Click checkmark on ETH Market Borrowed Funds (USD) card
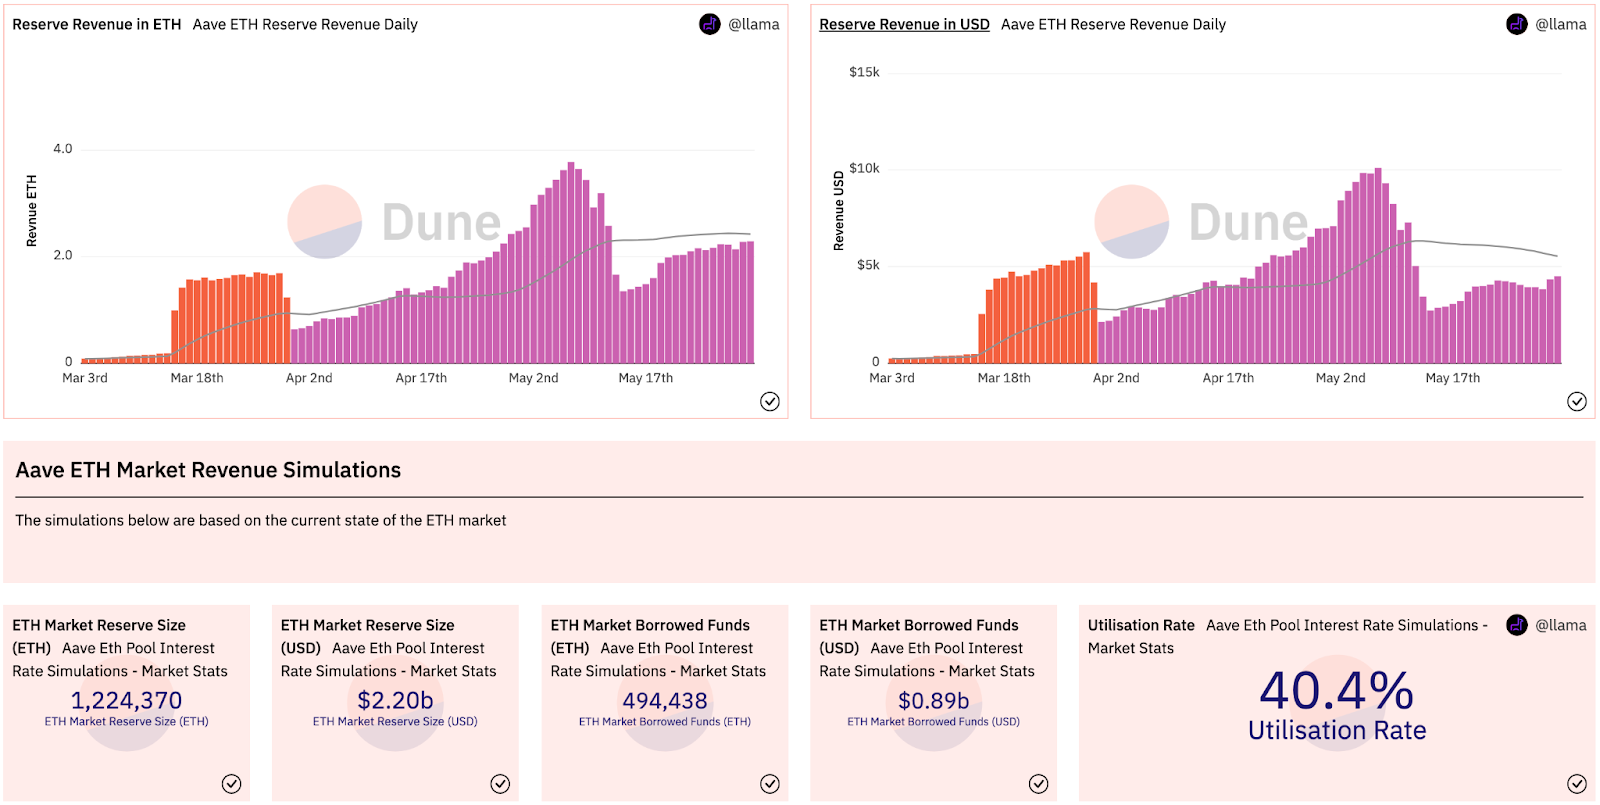The height and width of the screenshot is (805, 1600). click(x=1039, y=784)
